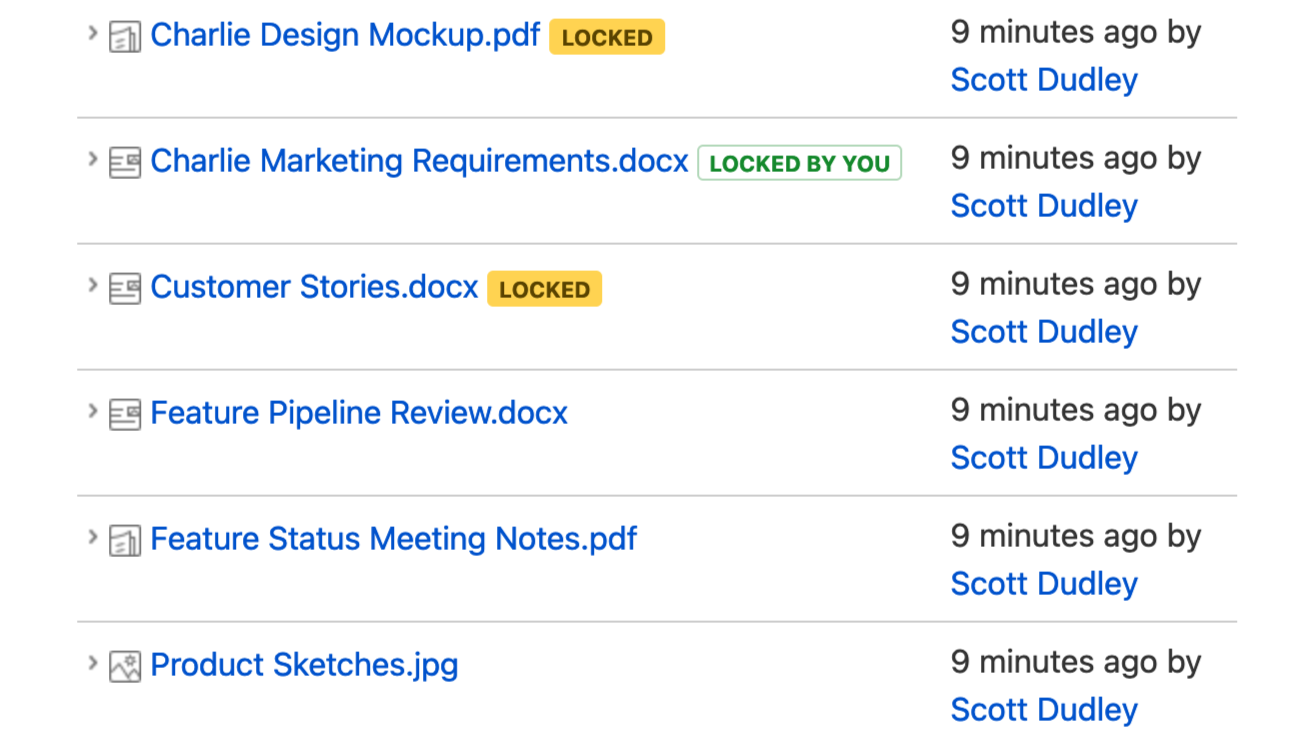1293x735 pixels.
Task: Expand the Feature Status Meeting Notes.pdf row
Action: point(92,537)
